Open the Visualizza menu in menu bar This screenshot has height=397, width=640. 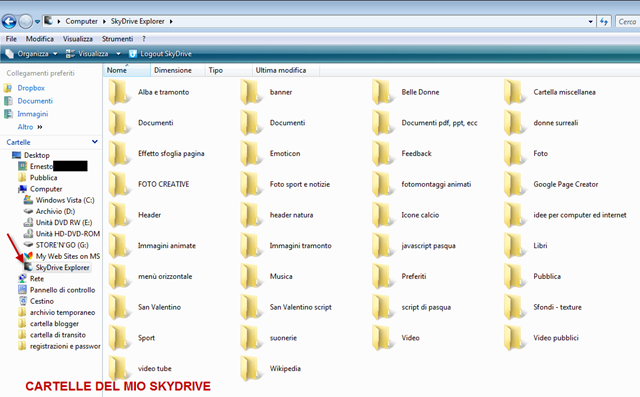(78, 39)
